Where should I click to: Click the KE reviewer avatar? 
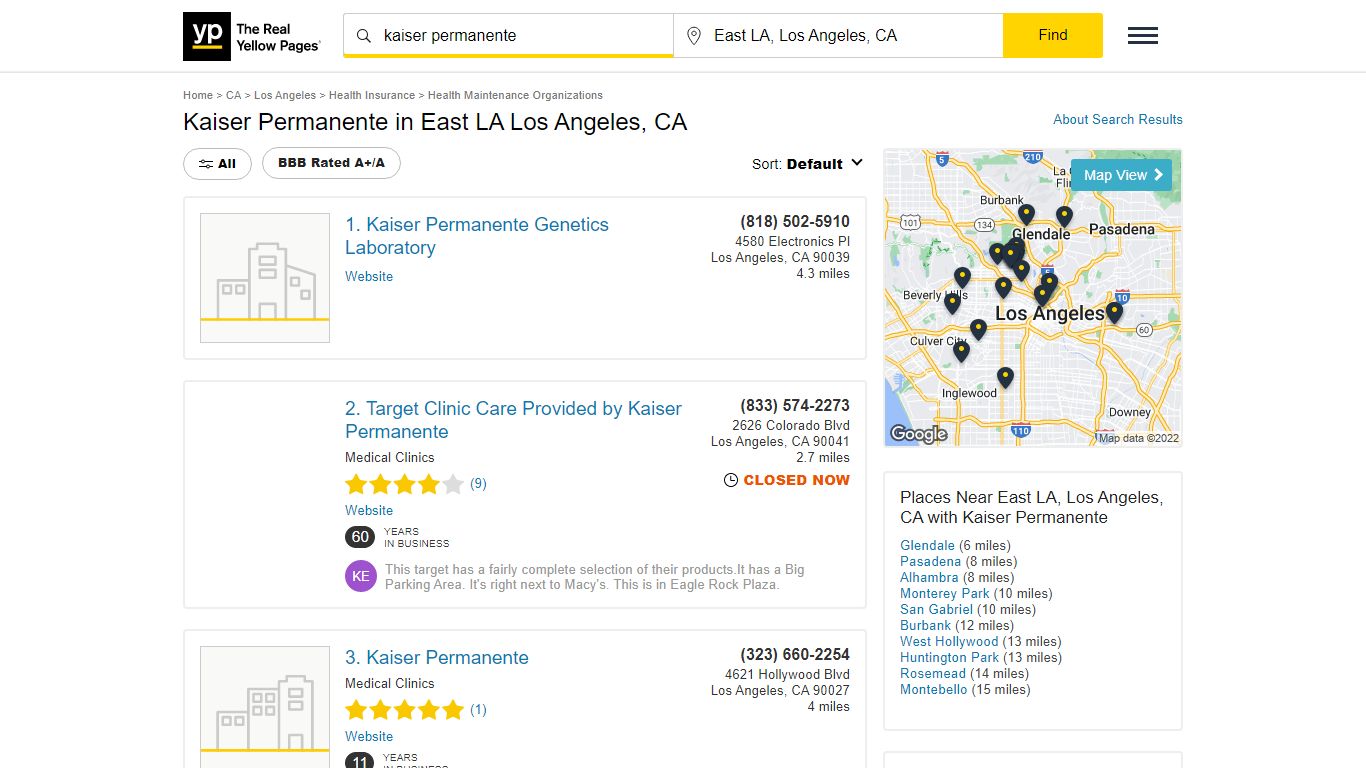point(361,576)
